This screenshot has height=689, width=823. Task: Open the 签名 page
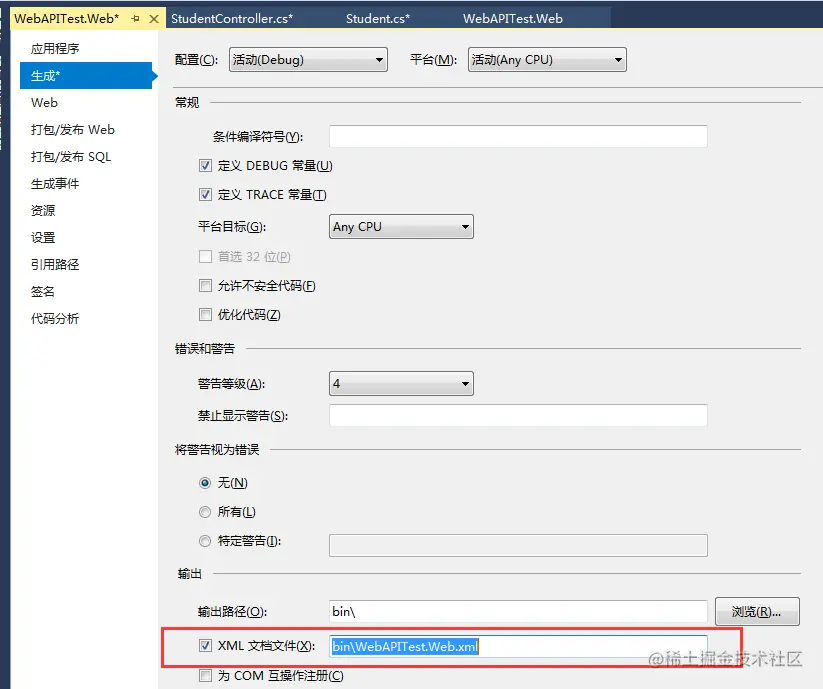(43, 292)
